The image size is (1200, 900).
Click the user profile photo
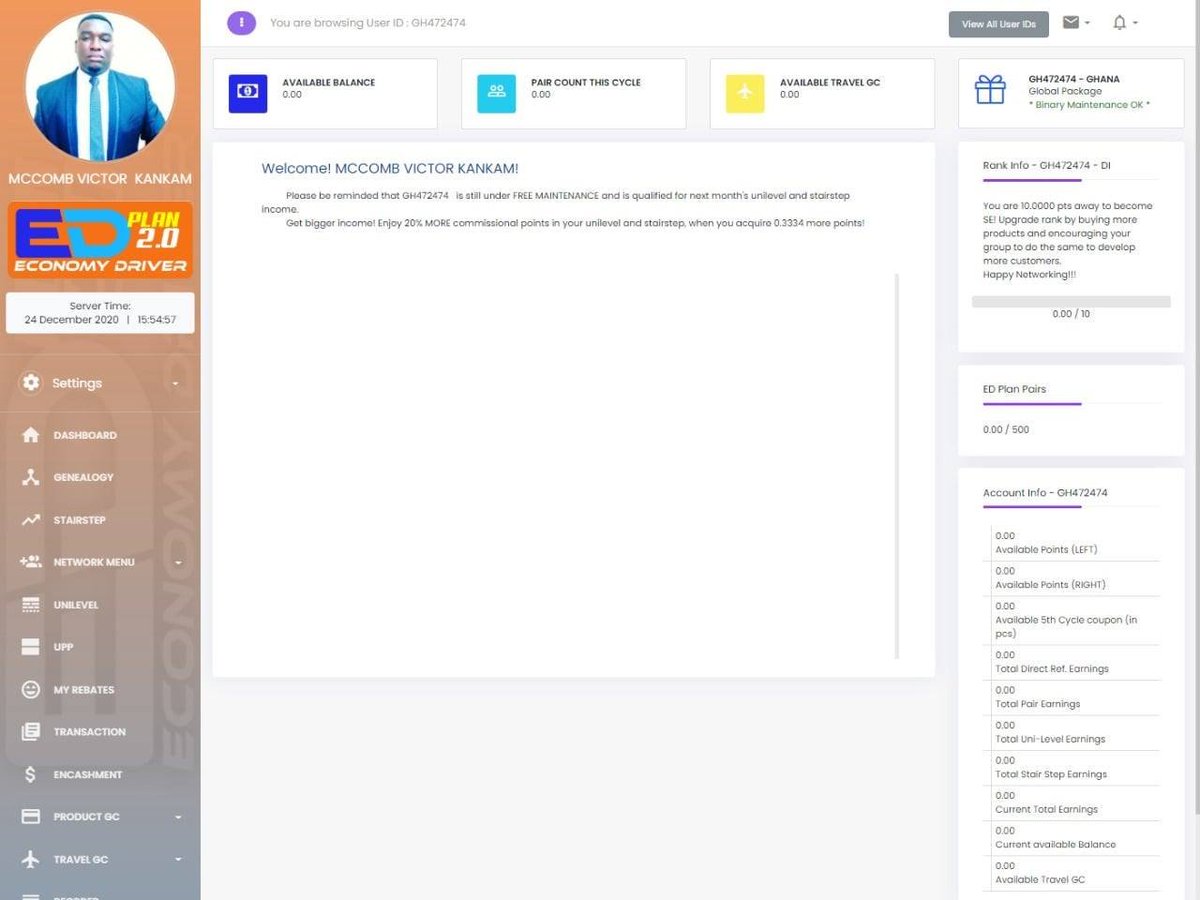coord(100,86)
